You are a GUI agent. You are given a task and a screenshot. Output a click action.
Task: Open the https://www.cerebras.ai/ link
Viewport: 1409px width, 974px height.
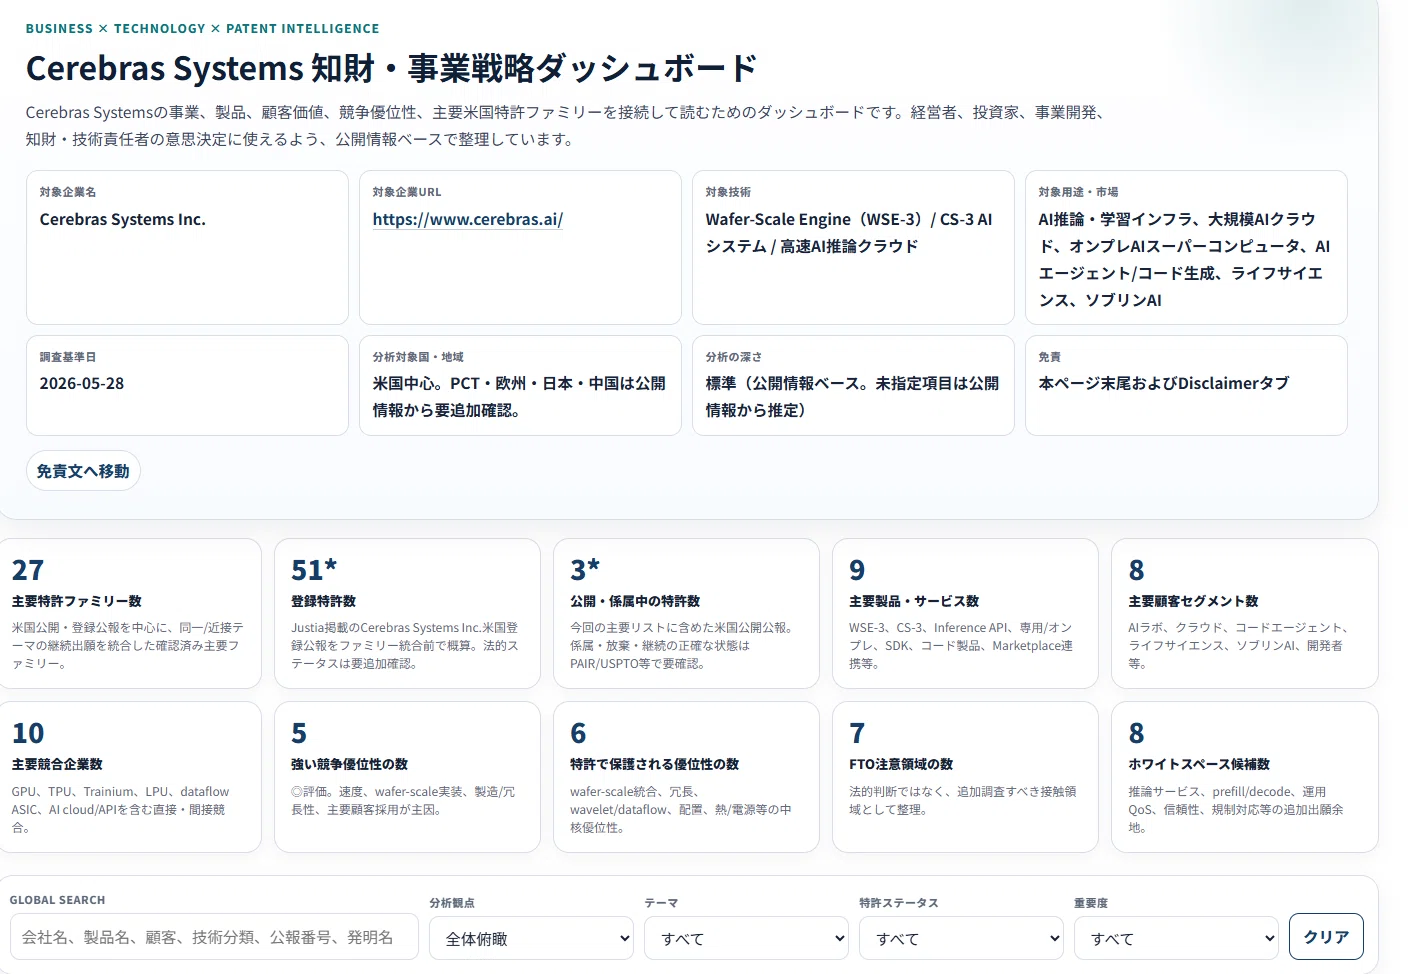click(468, 219)
